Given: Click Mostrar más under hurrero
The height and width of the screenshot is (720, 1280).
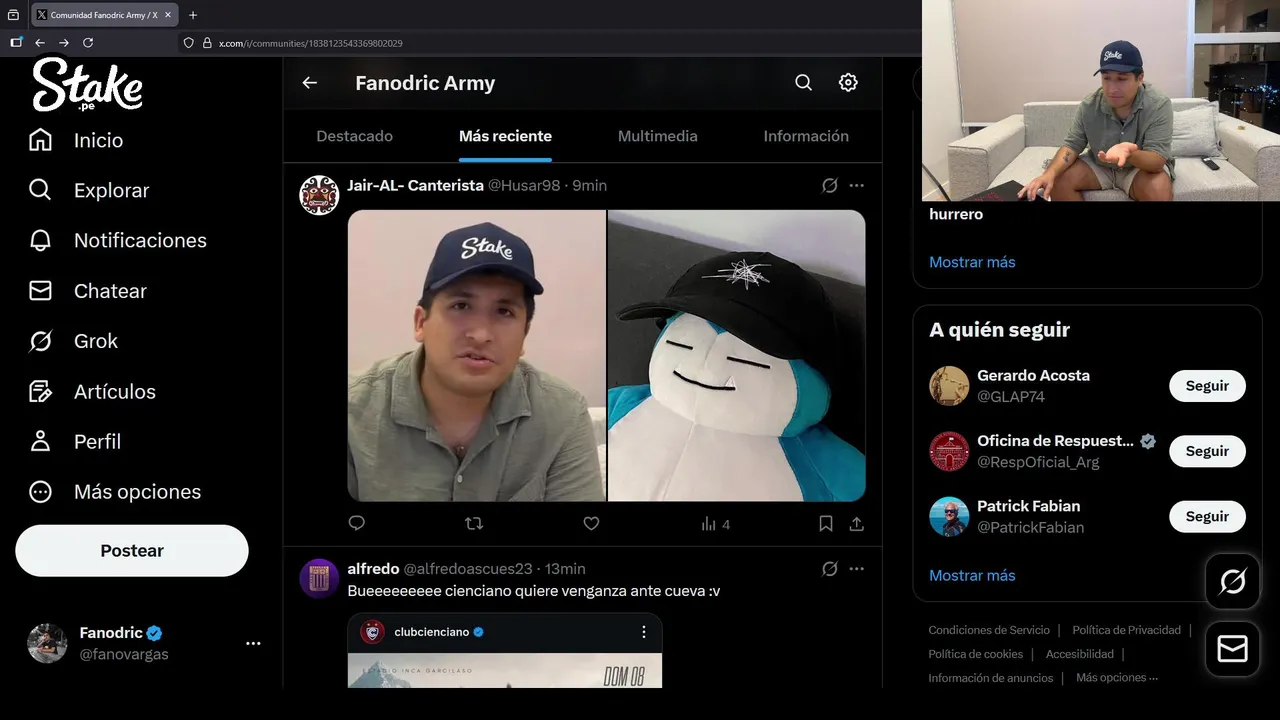Looking at the screenshot, I should coord(972,262).
